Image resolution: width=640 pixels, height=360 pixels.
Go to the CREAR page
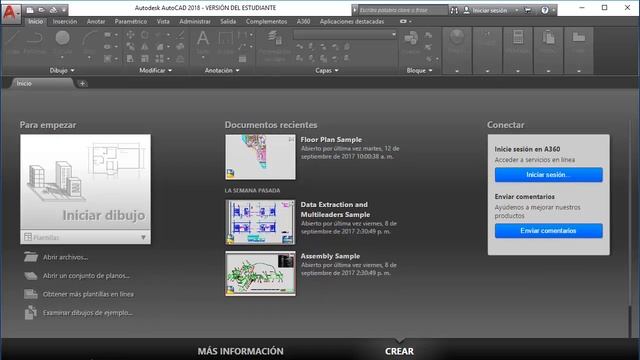tap(399, 351)
